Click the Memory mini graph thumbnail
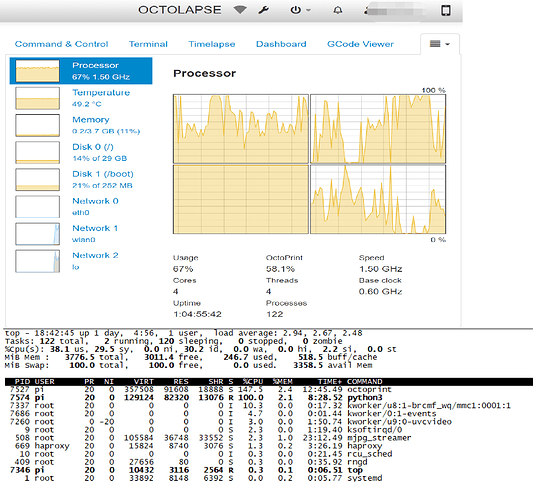 pyautogui.click(x=37, y=125)
